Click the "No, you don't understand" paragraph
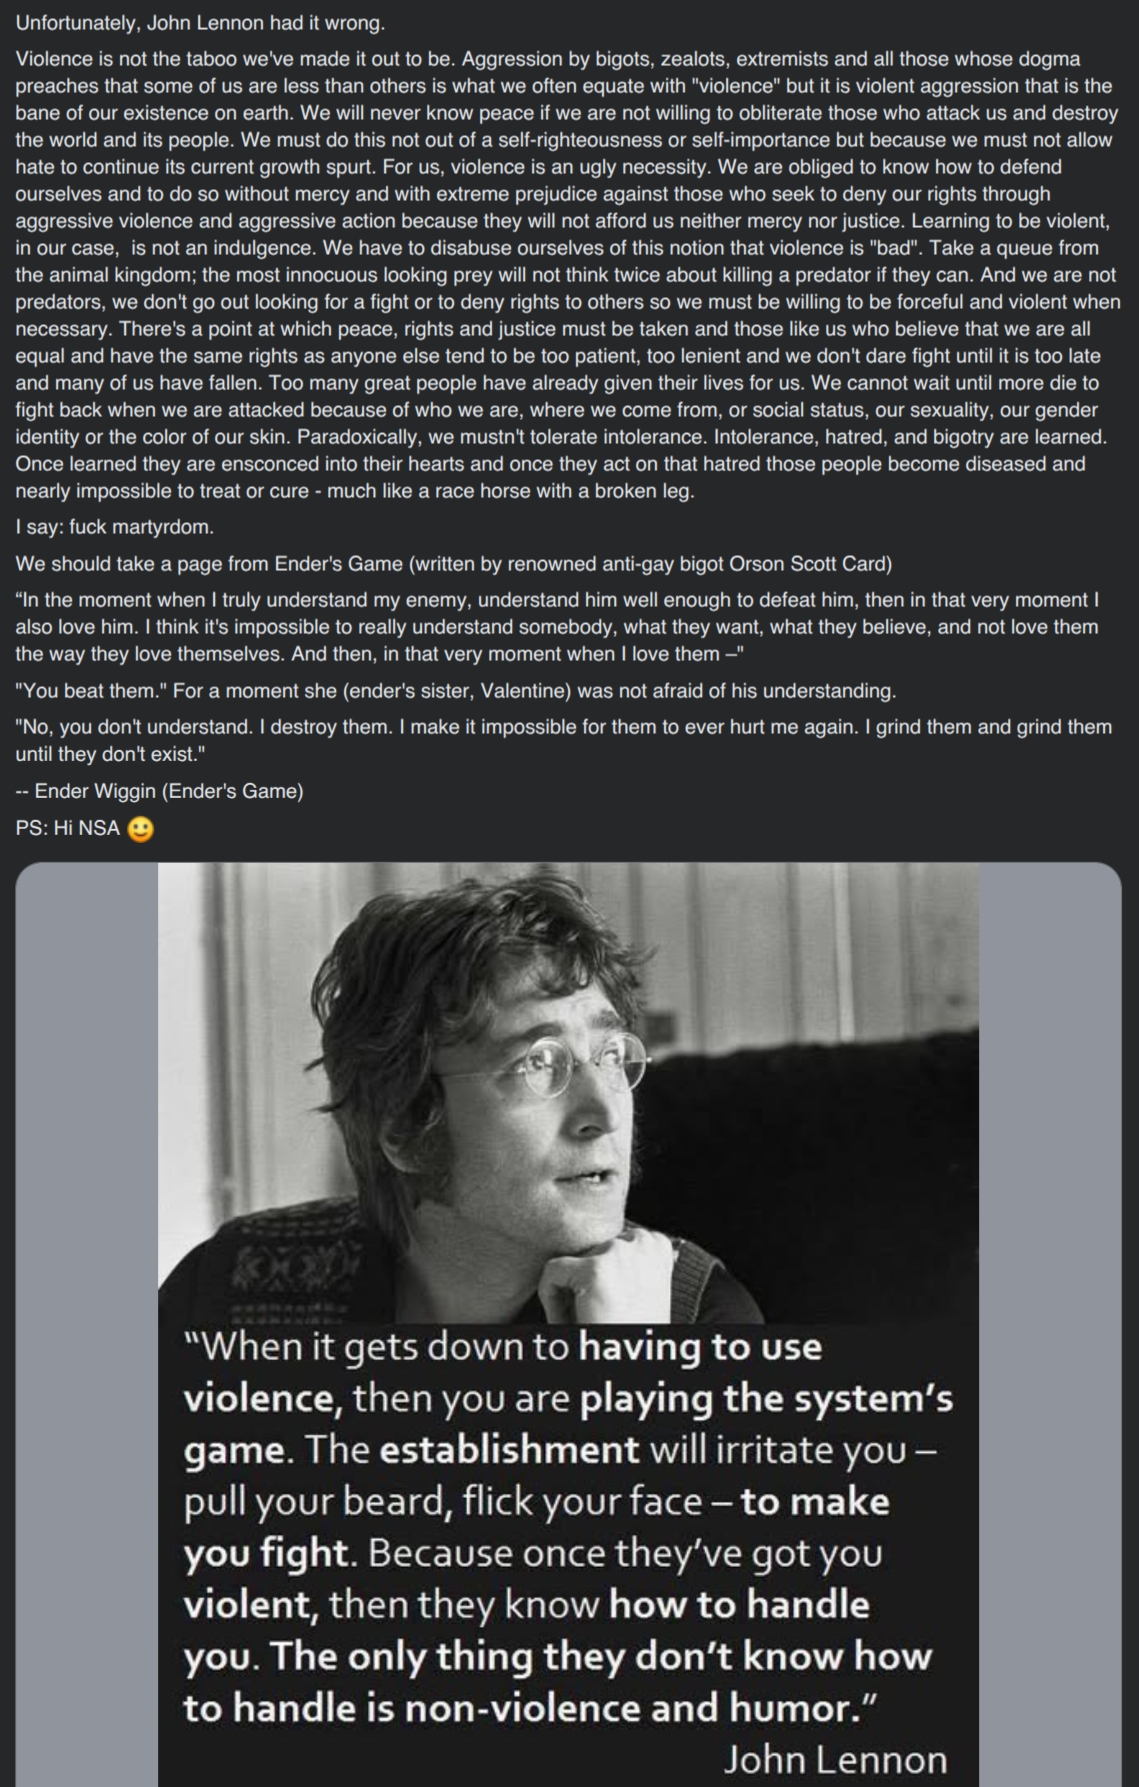The width and height of the screenshot is (1139, 1787). (x=563, y=740)
